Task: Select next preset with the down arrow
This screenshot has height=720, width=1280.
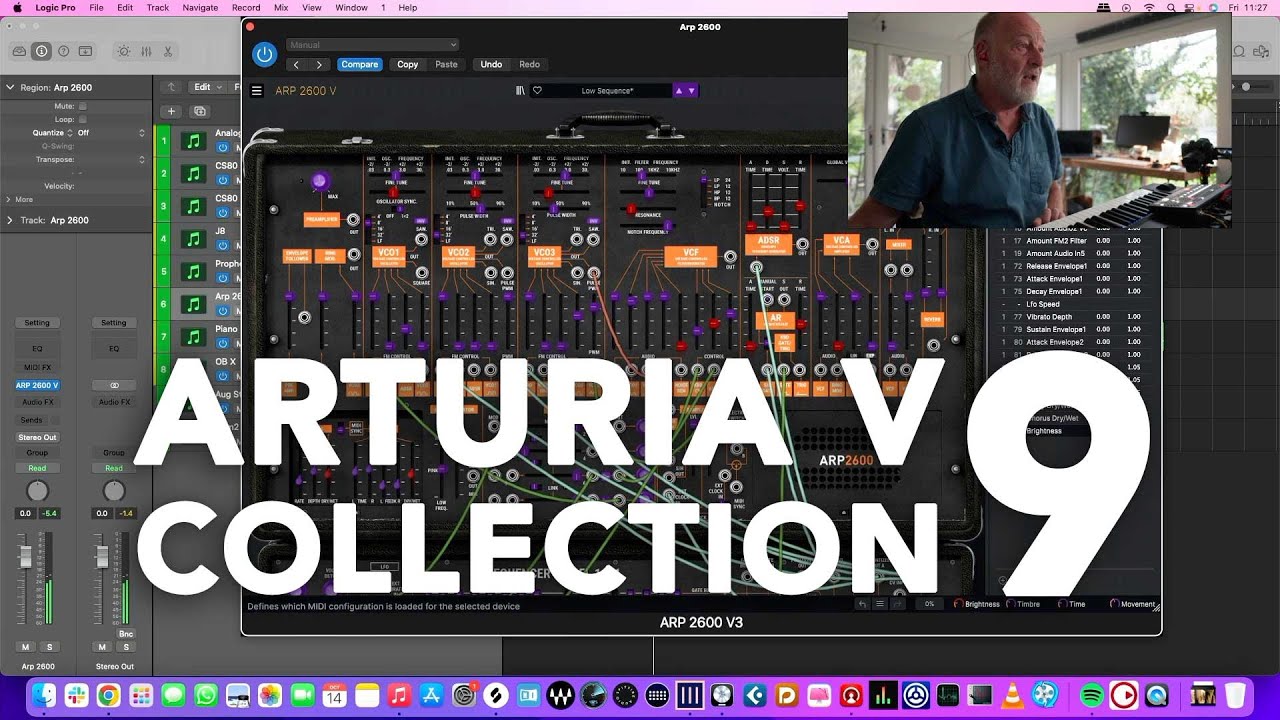Action: pos(691,91)
